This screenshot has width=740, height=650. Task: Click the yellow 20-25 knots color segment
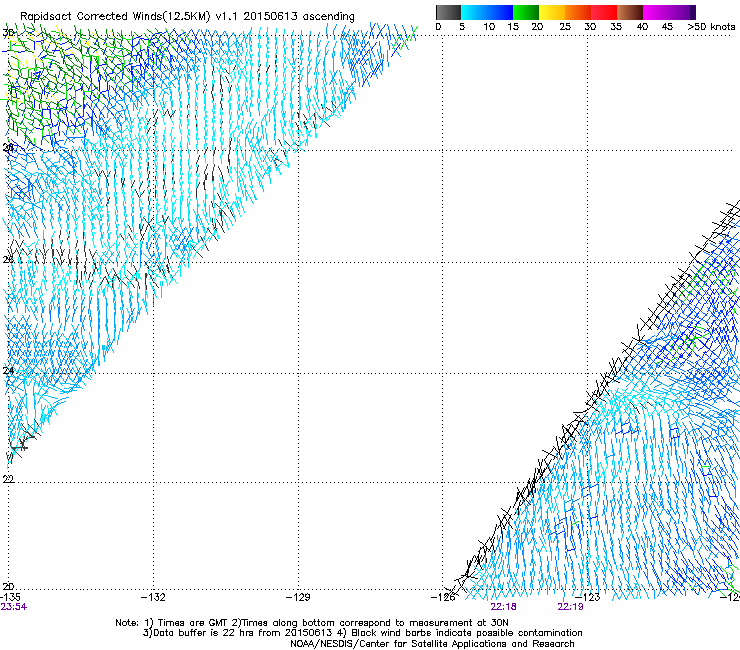click(552, 12)
